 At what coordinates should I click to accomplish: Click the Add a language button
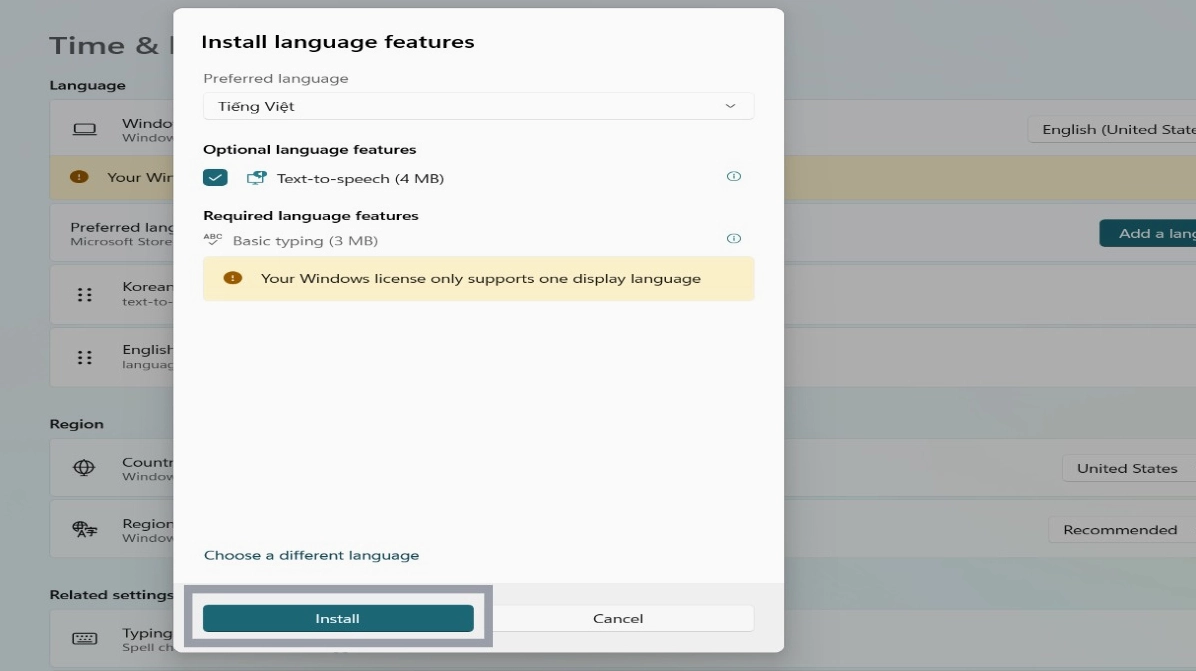(1150, 233)
